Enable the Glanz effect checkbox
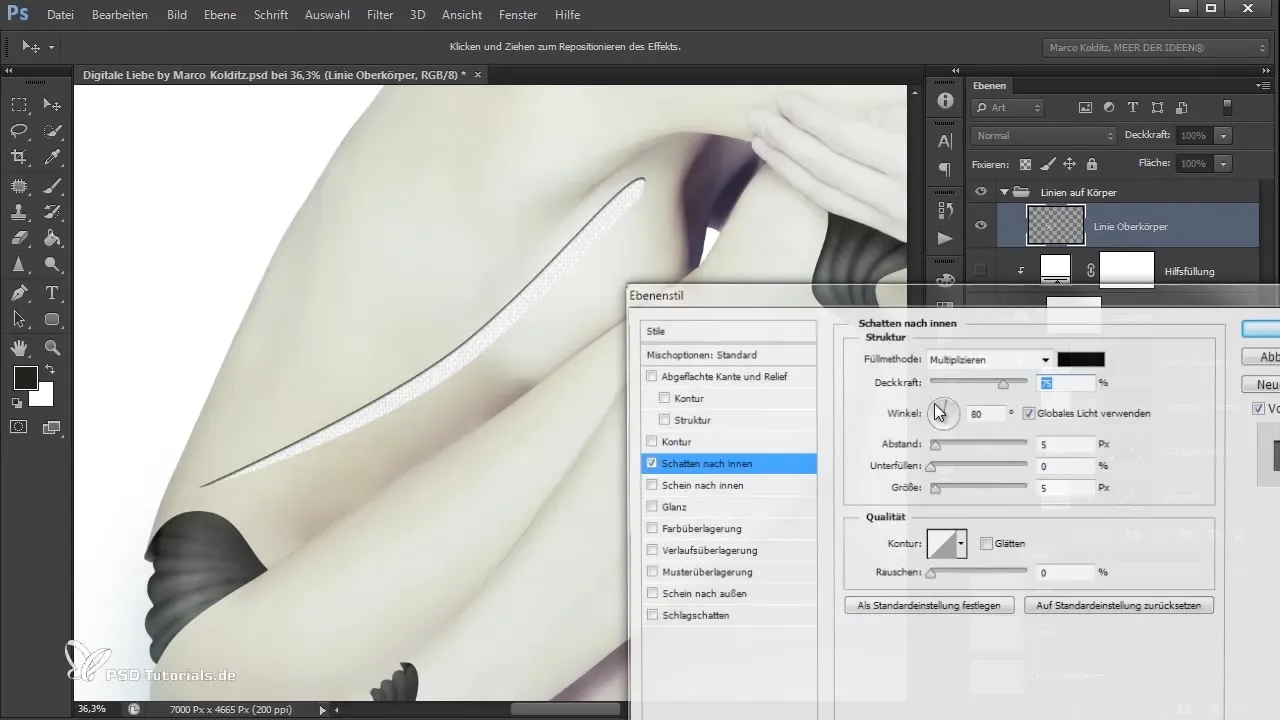The image size is (1280, 720). [x=653, y=507]
